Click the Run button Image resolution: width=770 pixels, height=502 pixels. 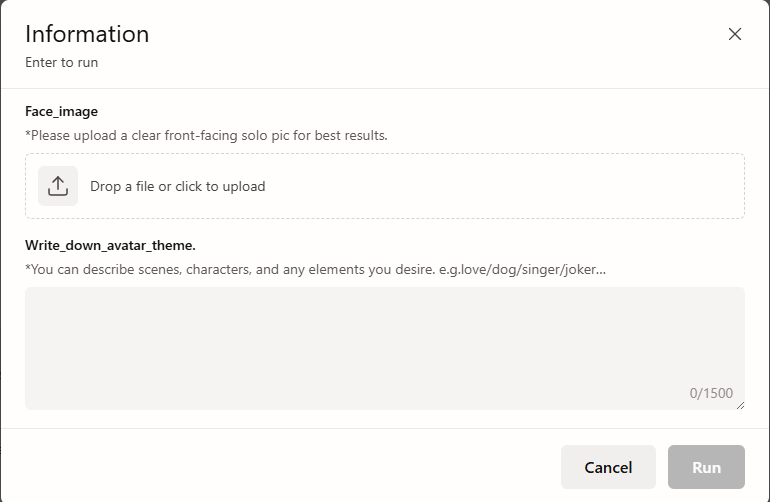click(x=706, y=467)
